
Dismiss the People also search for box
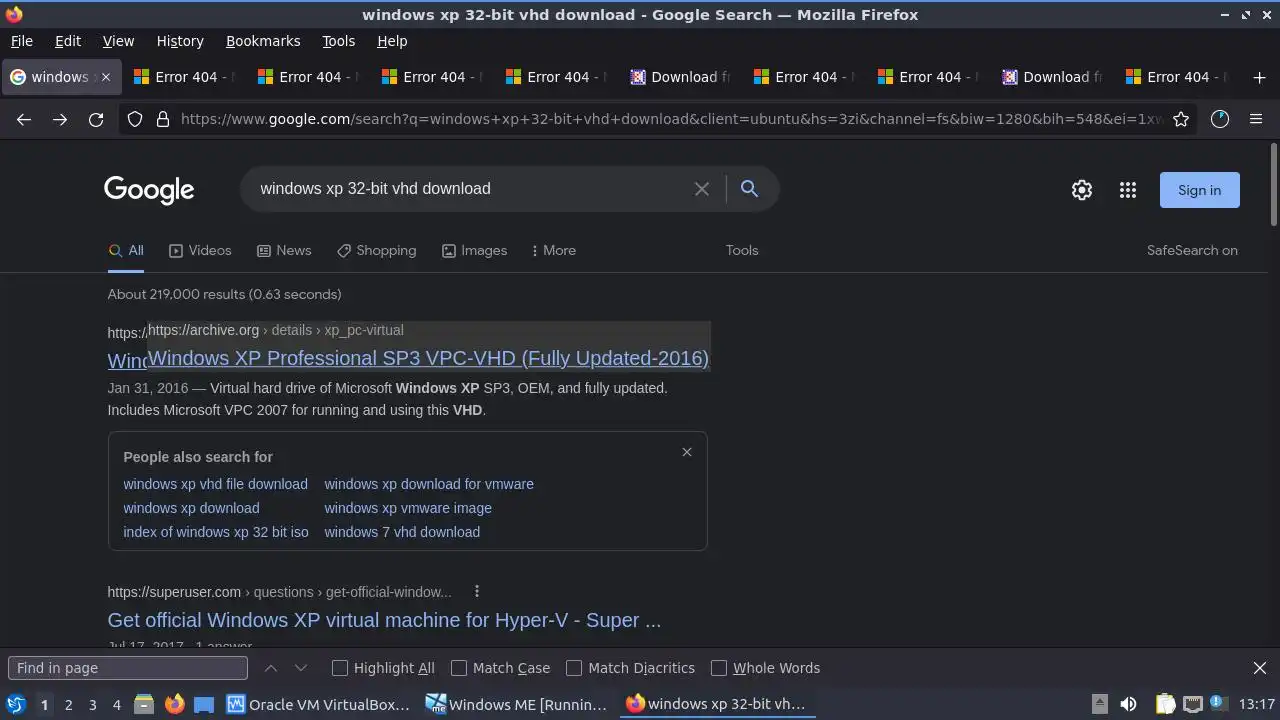[687, 452]
